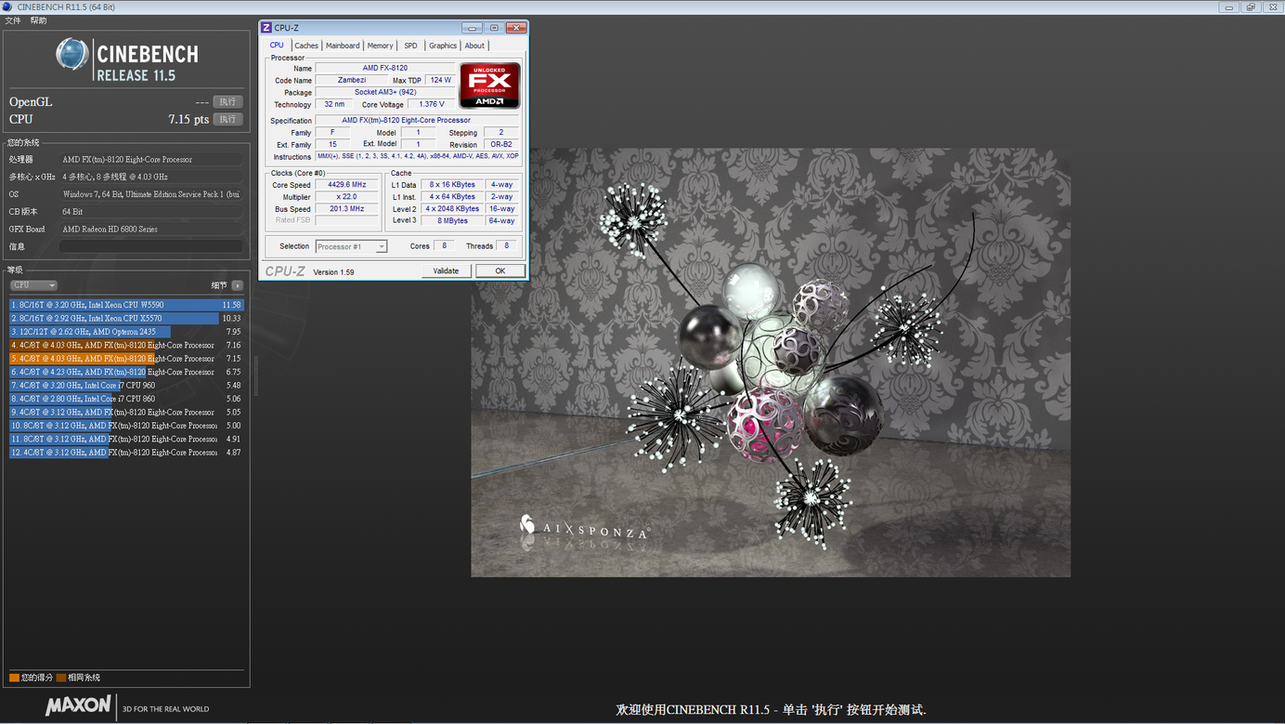Click the CPU-Z Name field AMD FX-8120
The height and width of the screenshot is (724, 1285).
coord(385,68)
